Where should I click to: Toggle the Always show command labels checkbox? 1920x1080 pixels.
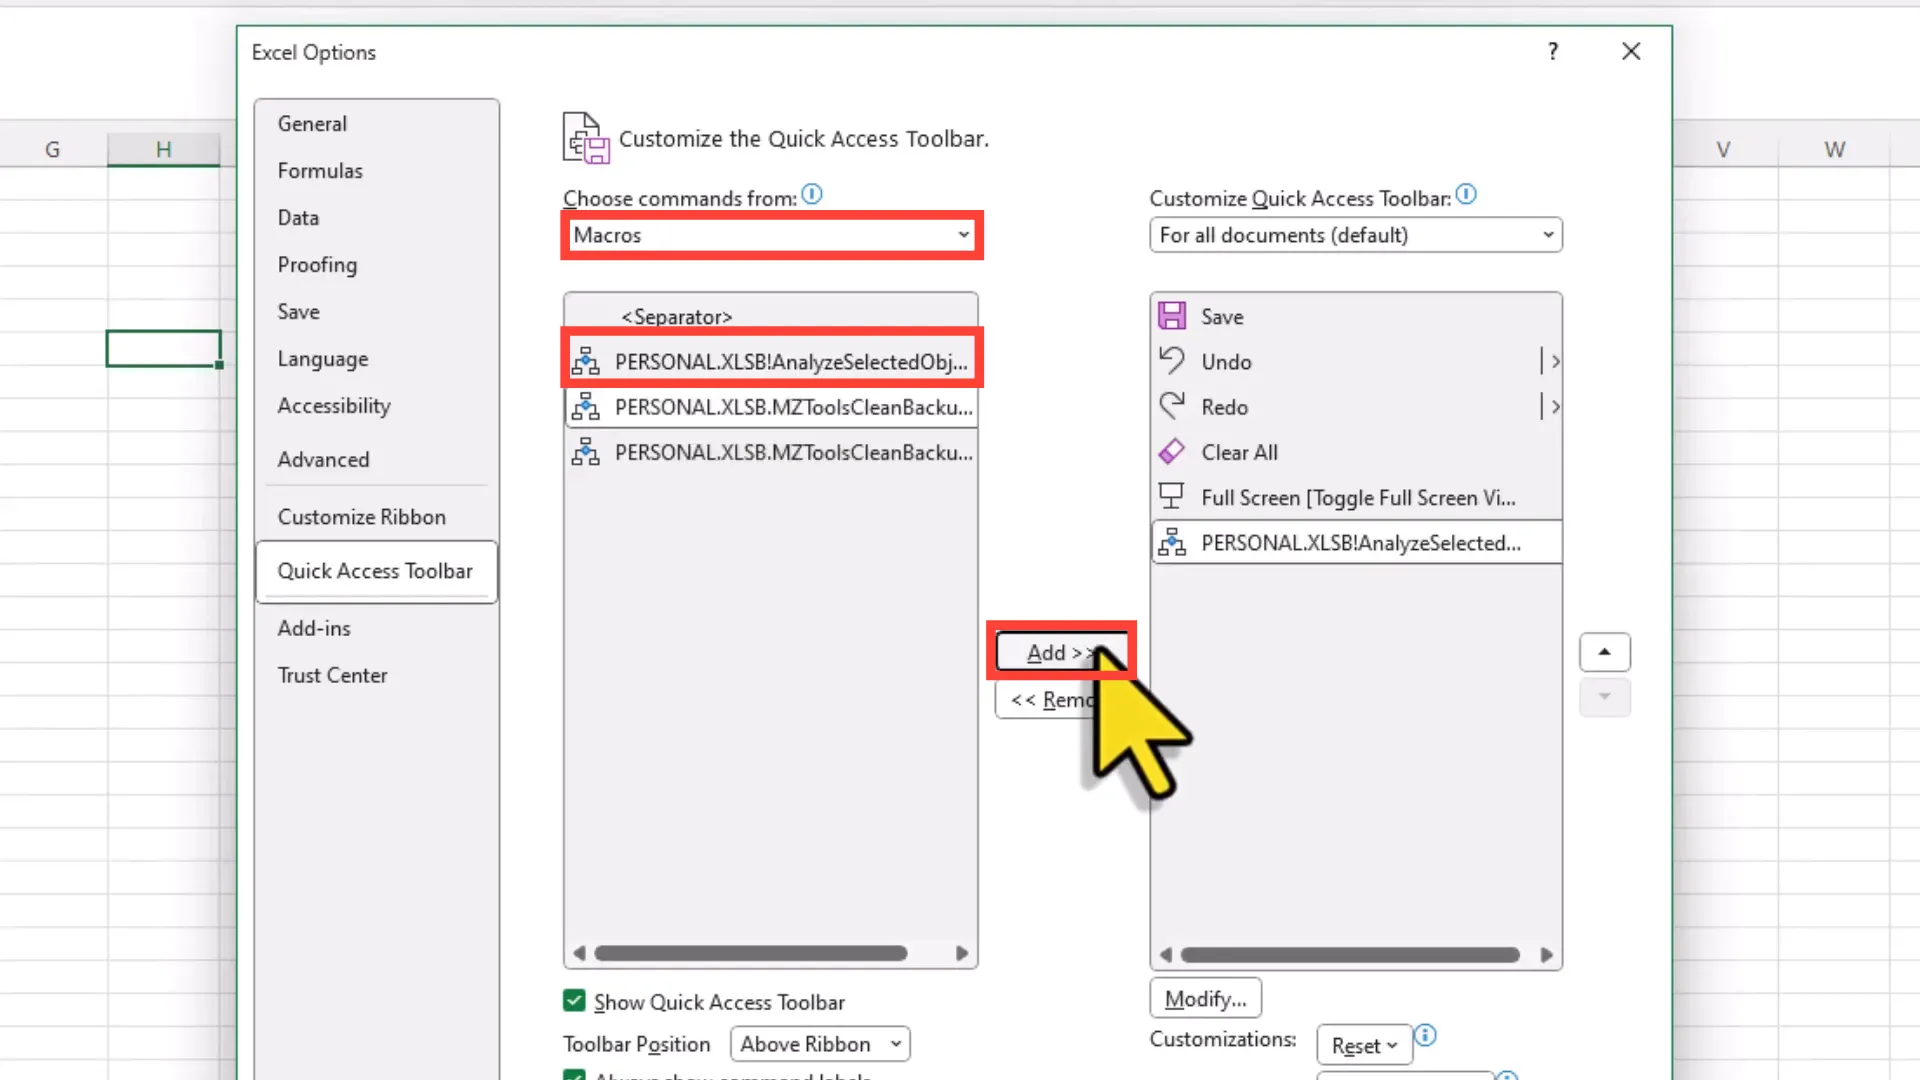(574, 1075)
